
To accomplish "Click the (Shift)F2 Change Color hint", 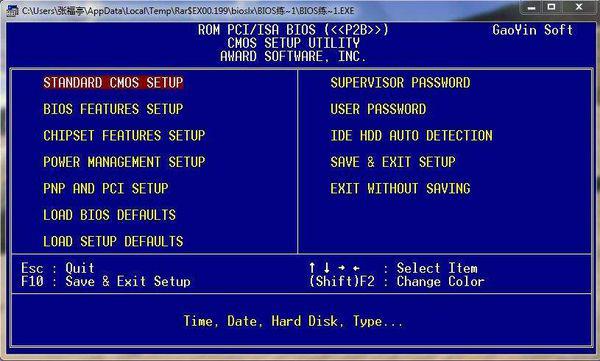I will click(x=396, y=281).
